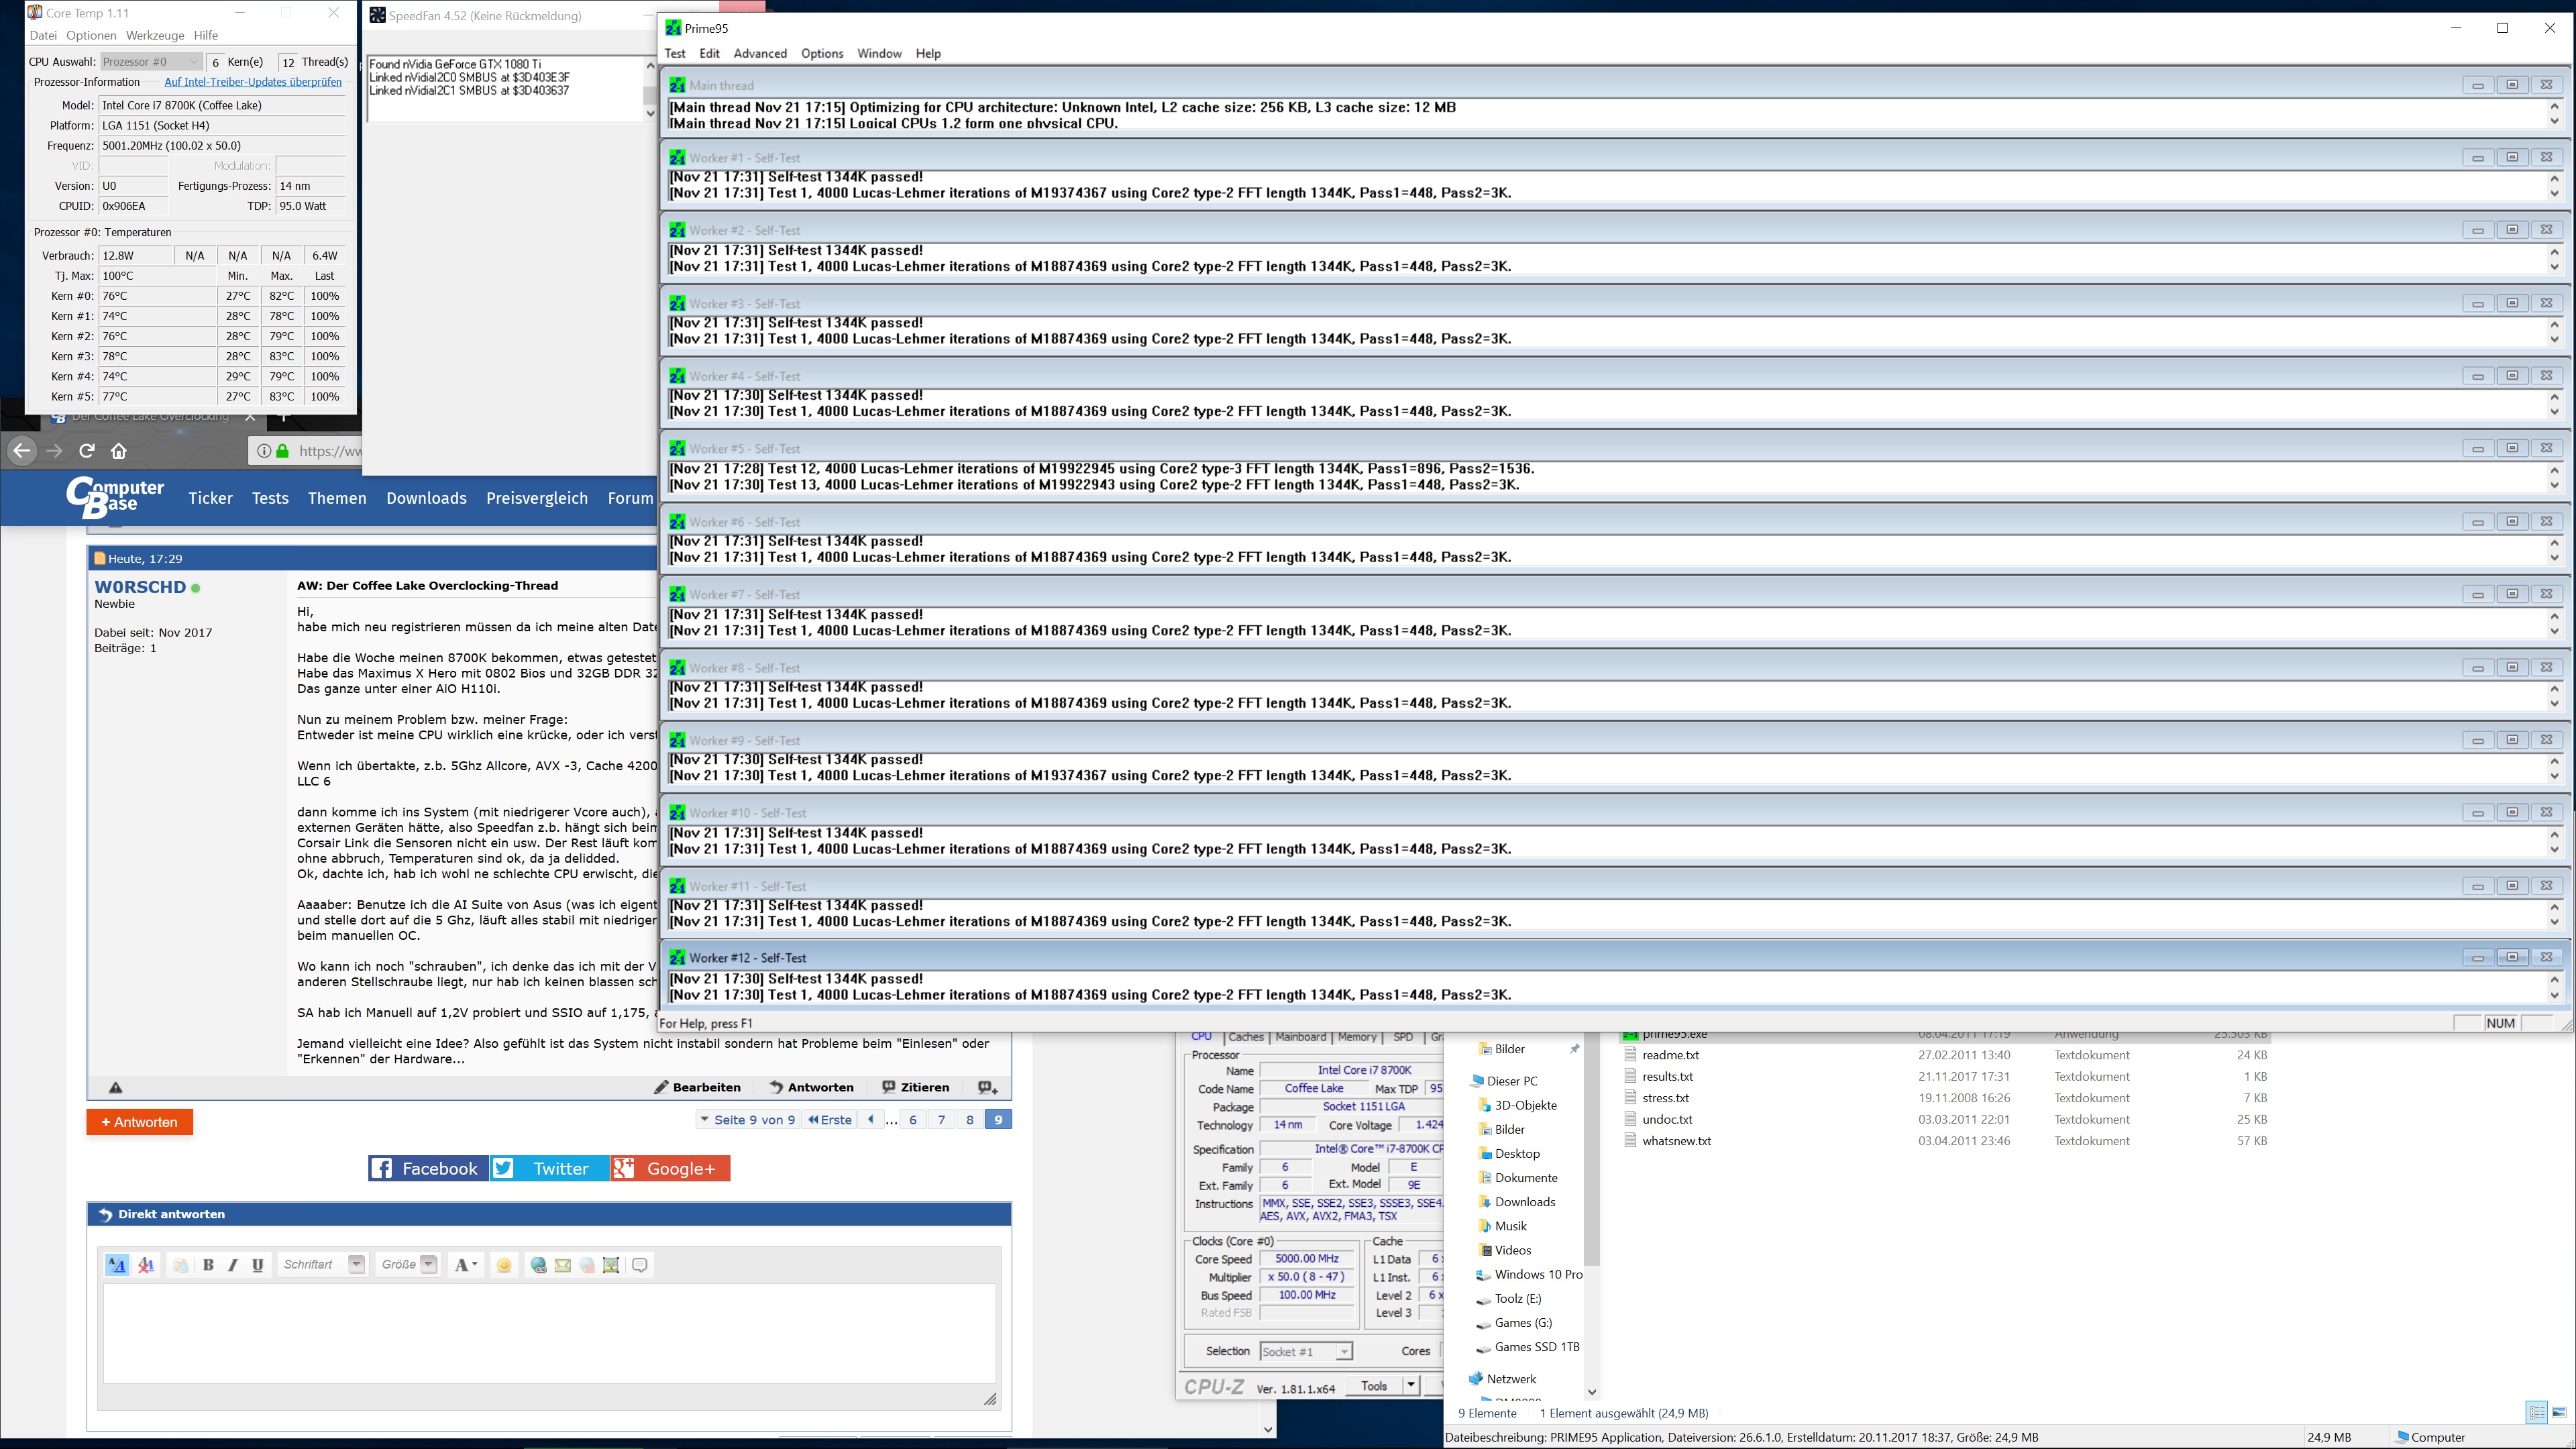Click the Italic formatting icon
This screenshot has width=2576, height=1449.
click(232, 1265)
